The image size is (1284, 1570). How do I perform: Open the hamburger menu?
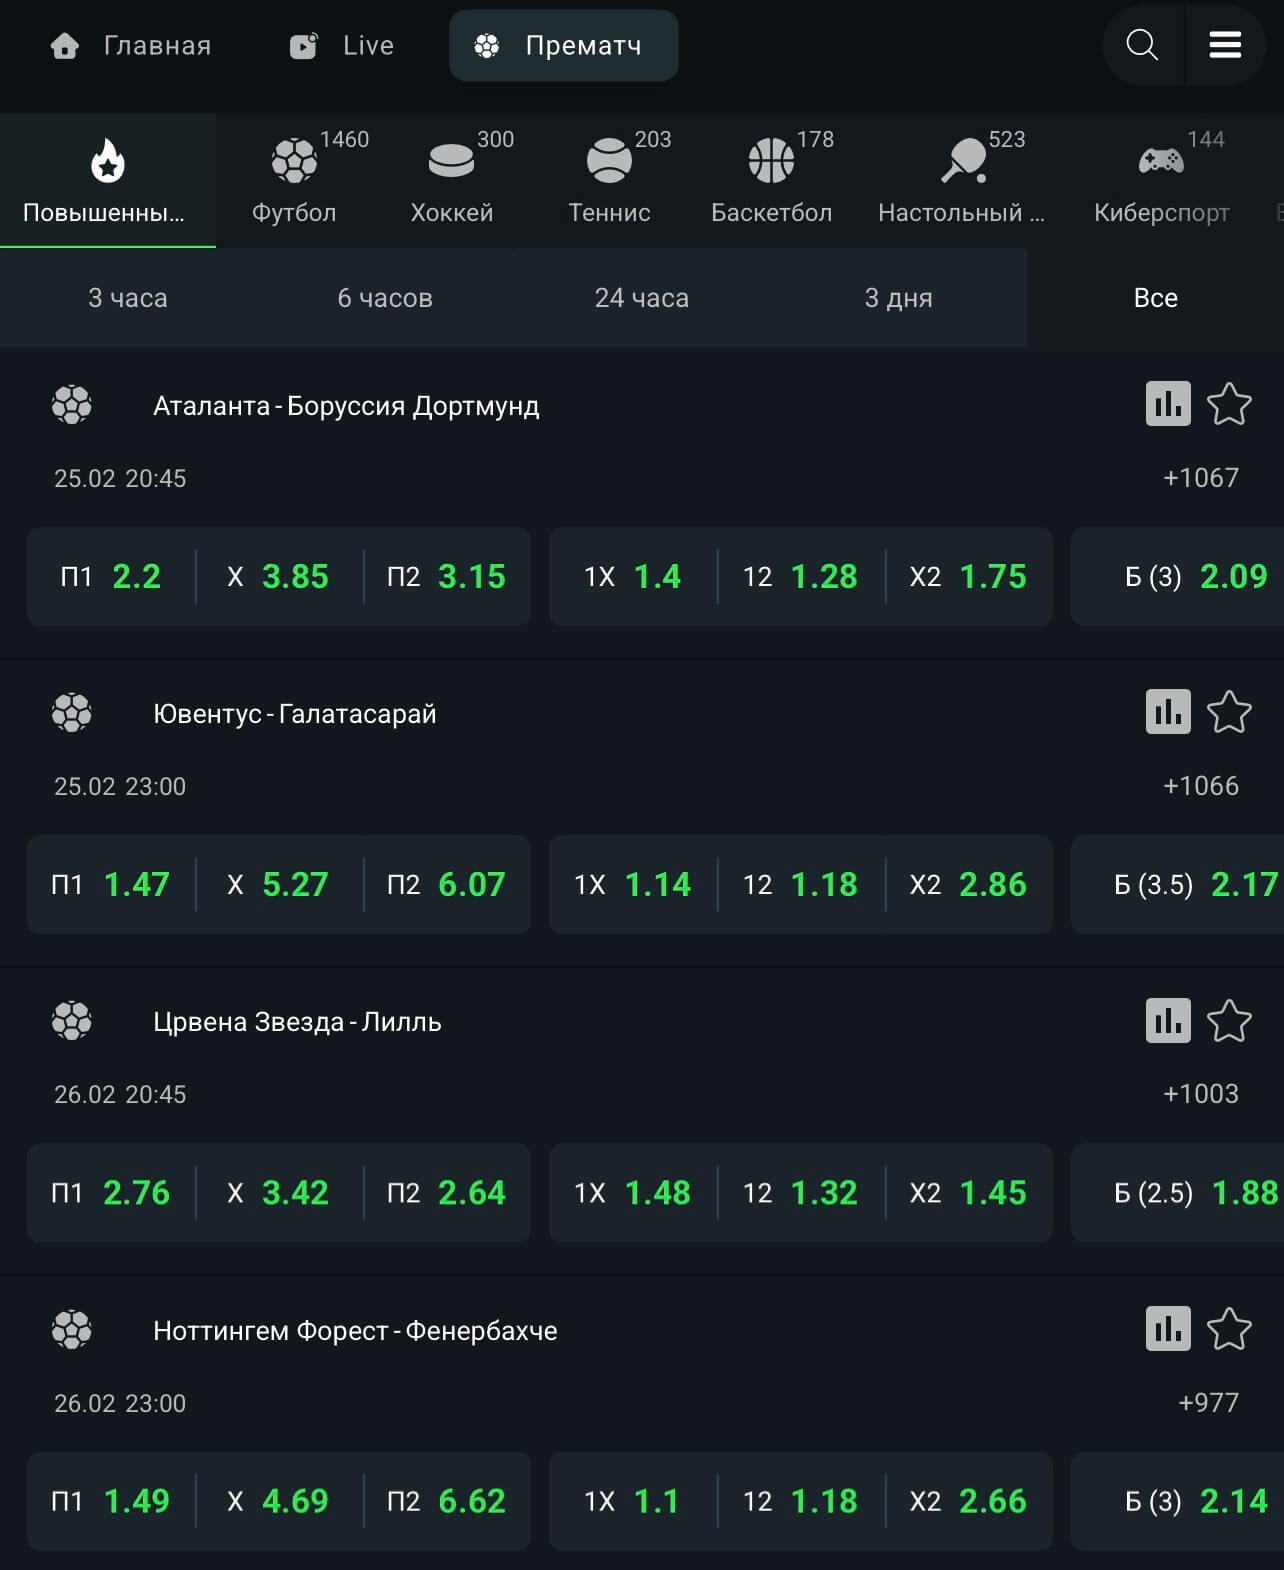pyautogui.click(x=1225, y=45)
